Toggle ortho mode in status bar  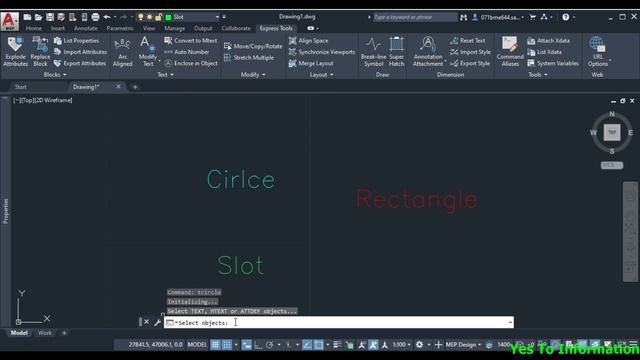(258, 345)
